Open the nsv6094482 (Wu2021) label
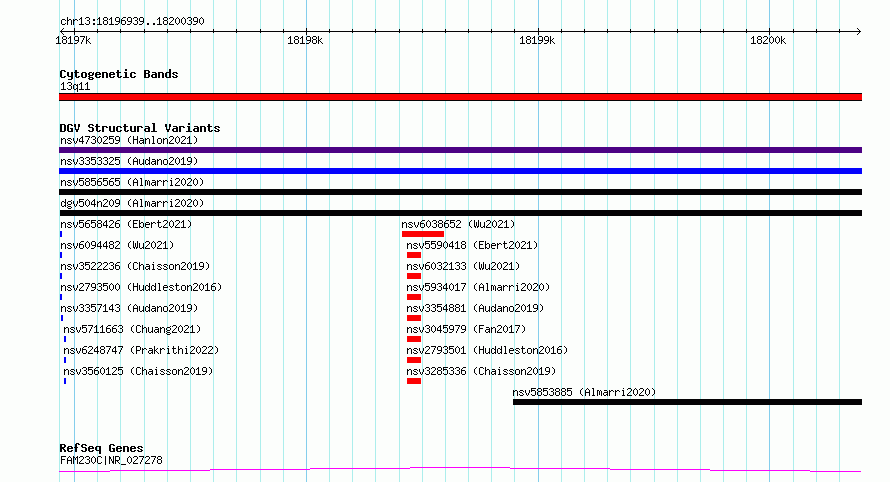890x482 pixels. (x=117, y=245)
